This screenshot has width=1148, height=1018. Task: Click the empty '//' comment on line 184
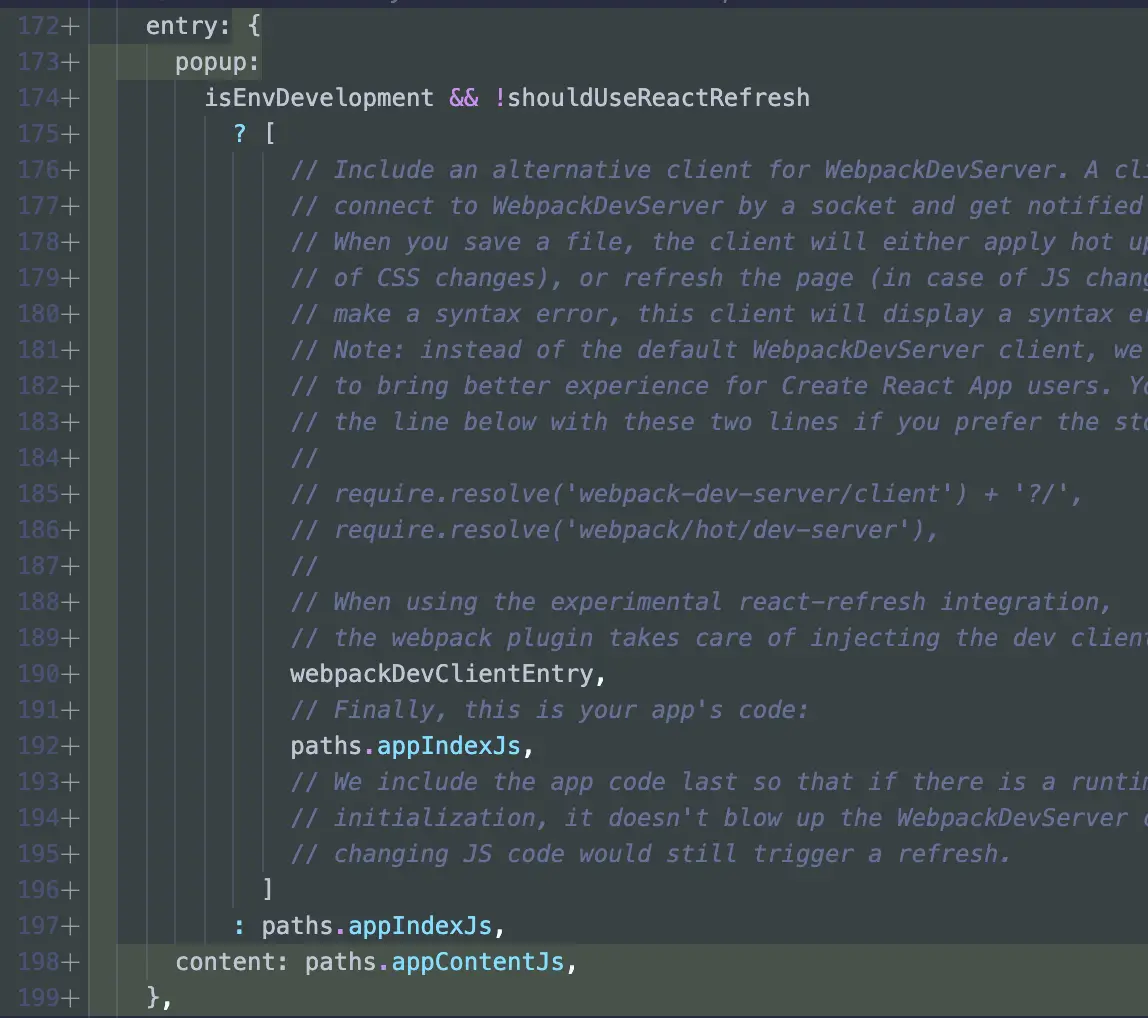(x=305, y=458)
